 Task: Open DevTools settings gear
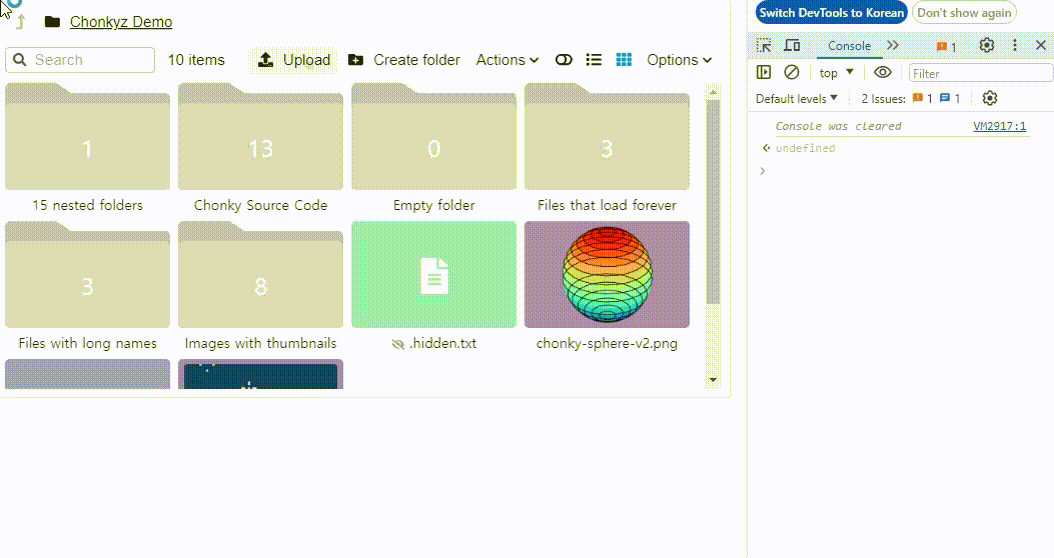tap(987, 45)
